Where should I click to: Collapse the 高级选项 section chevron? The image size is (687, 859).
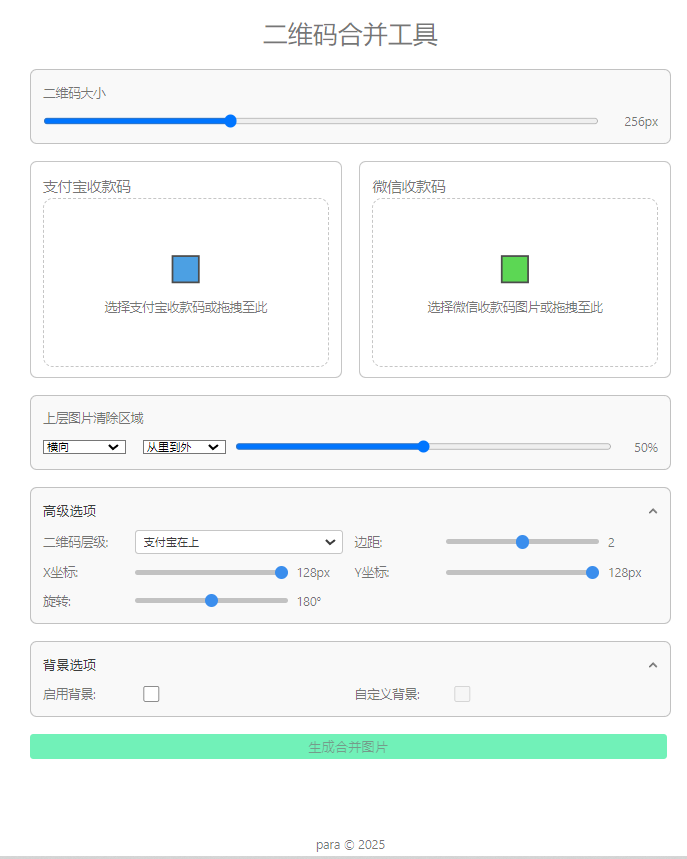[653, 511]
